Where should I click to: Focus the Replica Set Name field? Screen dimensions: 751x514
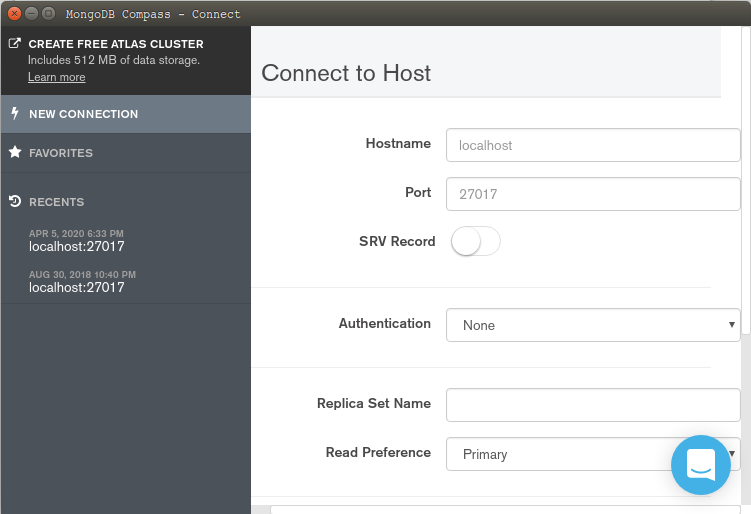593,405
